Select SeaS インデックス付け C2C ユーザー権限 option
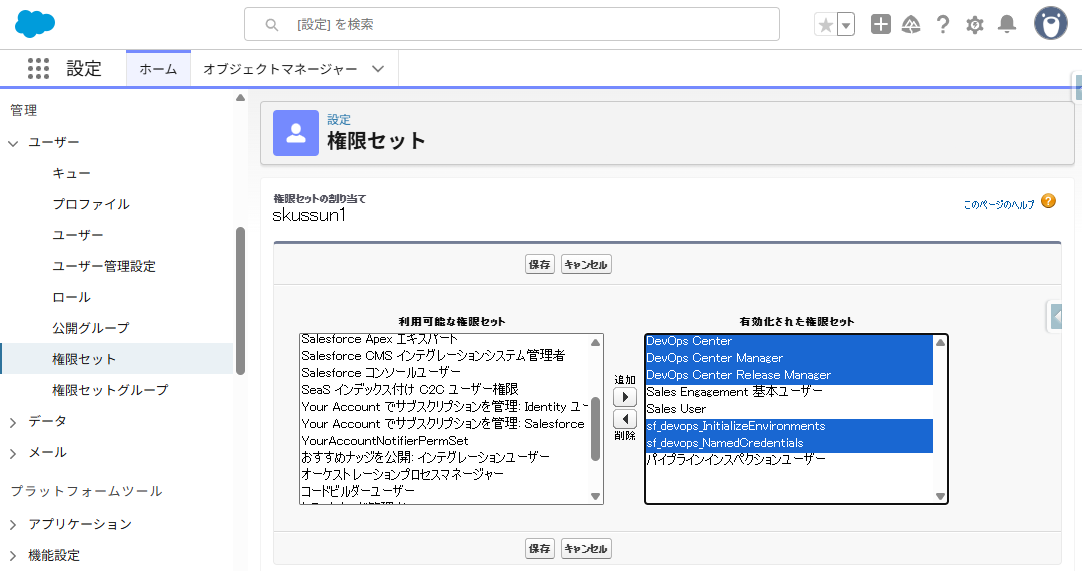Viewport: 1082px width, 571px height. (x=409, y=389)
